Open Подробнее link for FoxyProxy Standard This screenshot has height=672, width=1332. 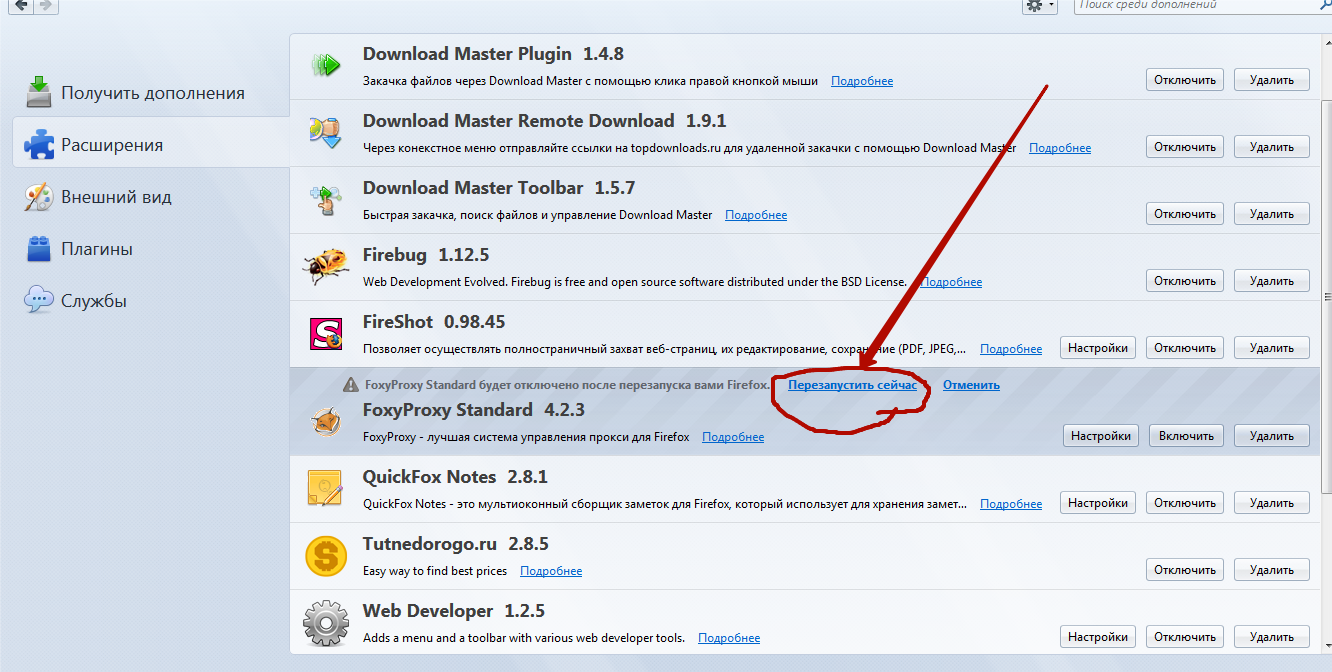[x=733, y=437]
